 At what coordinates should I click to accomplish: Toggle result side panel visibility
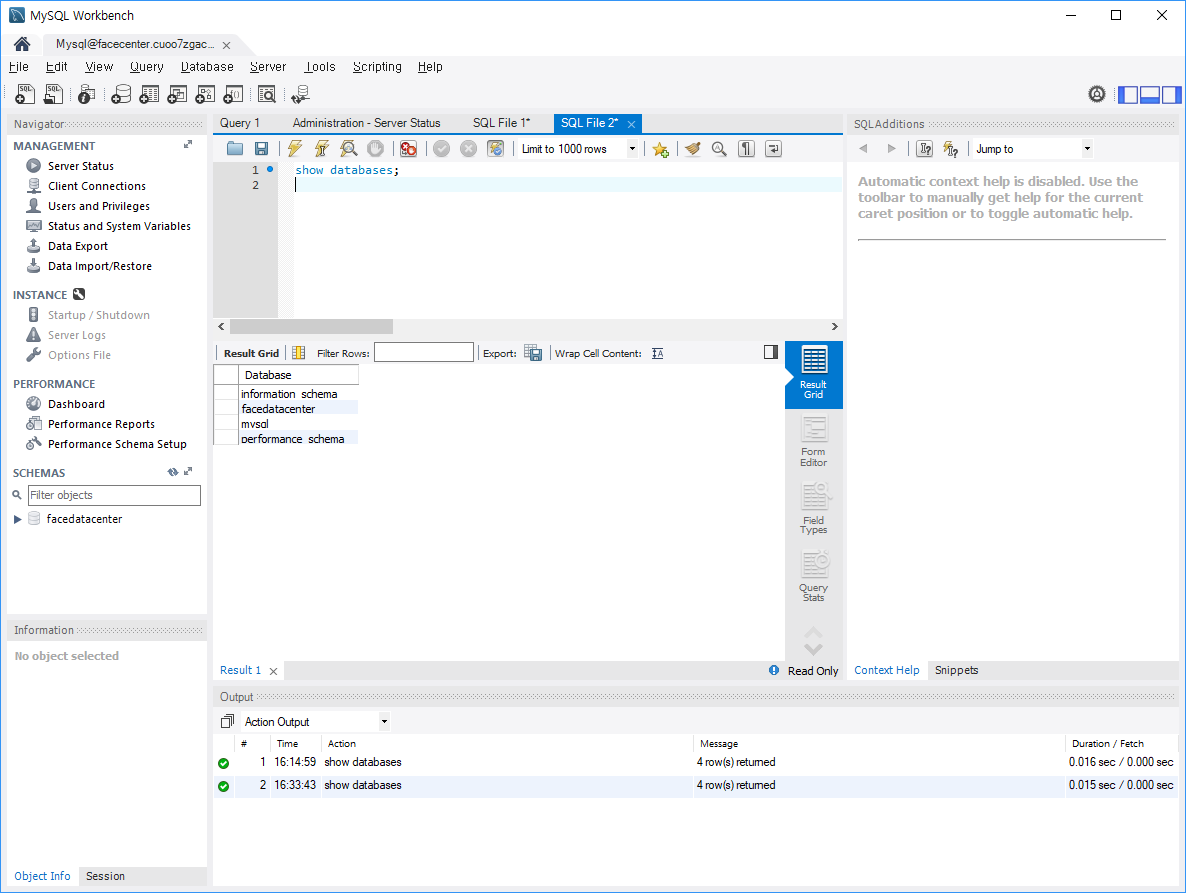click(x=771, y=352)
